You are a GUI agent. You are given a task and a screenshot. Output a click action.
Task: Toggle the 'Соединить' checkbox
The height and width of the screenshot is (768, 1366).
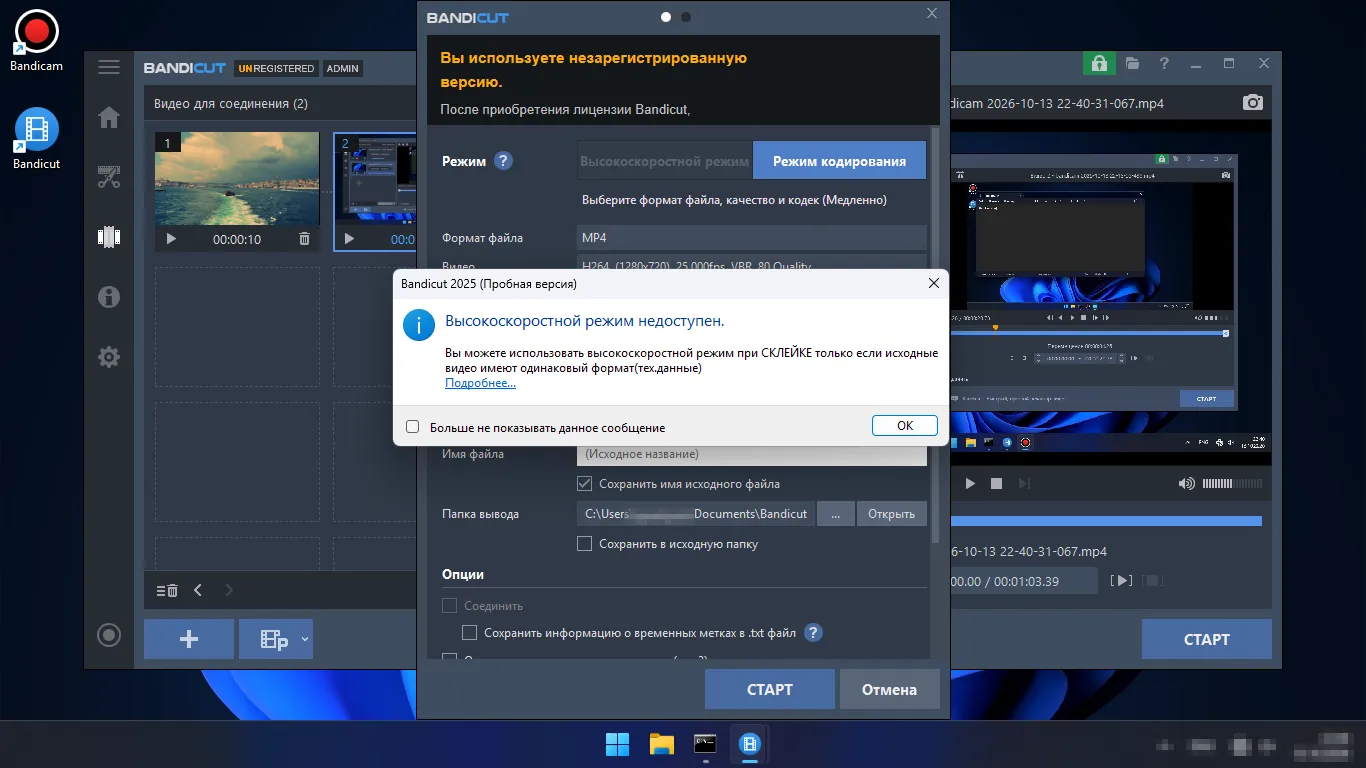tap(450, 606)
